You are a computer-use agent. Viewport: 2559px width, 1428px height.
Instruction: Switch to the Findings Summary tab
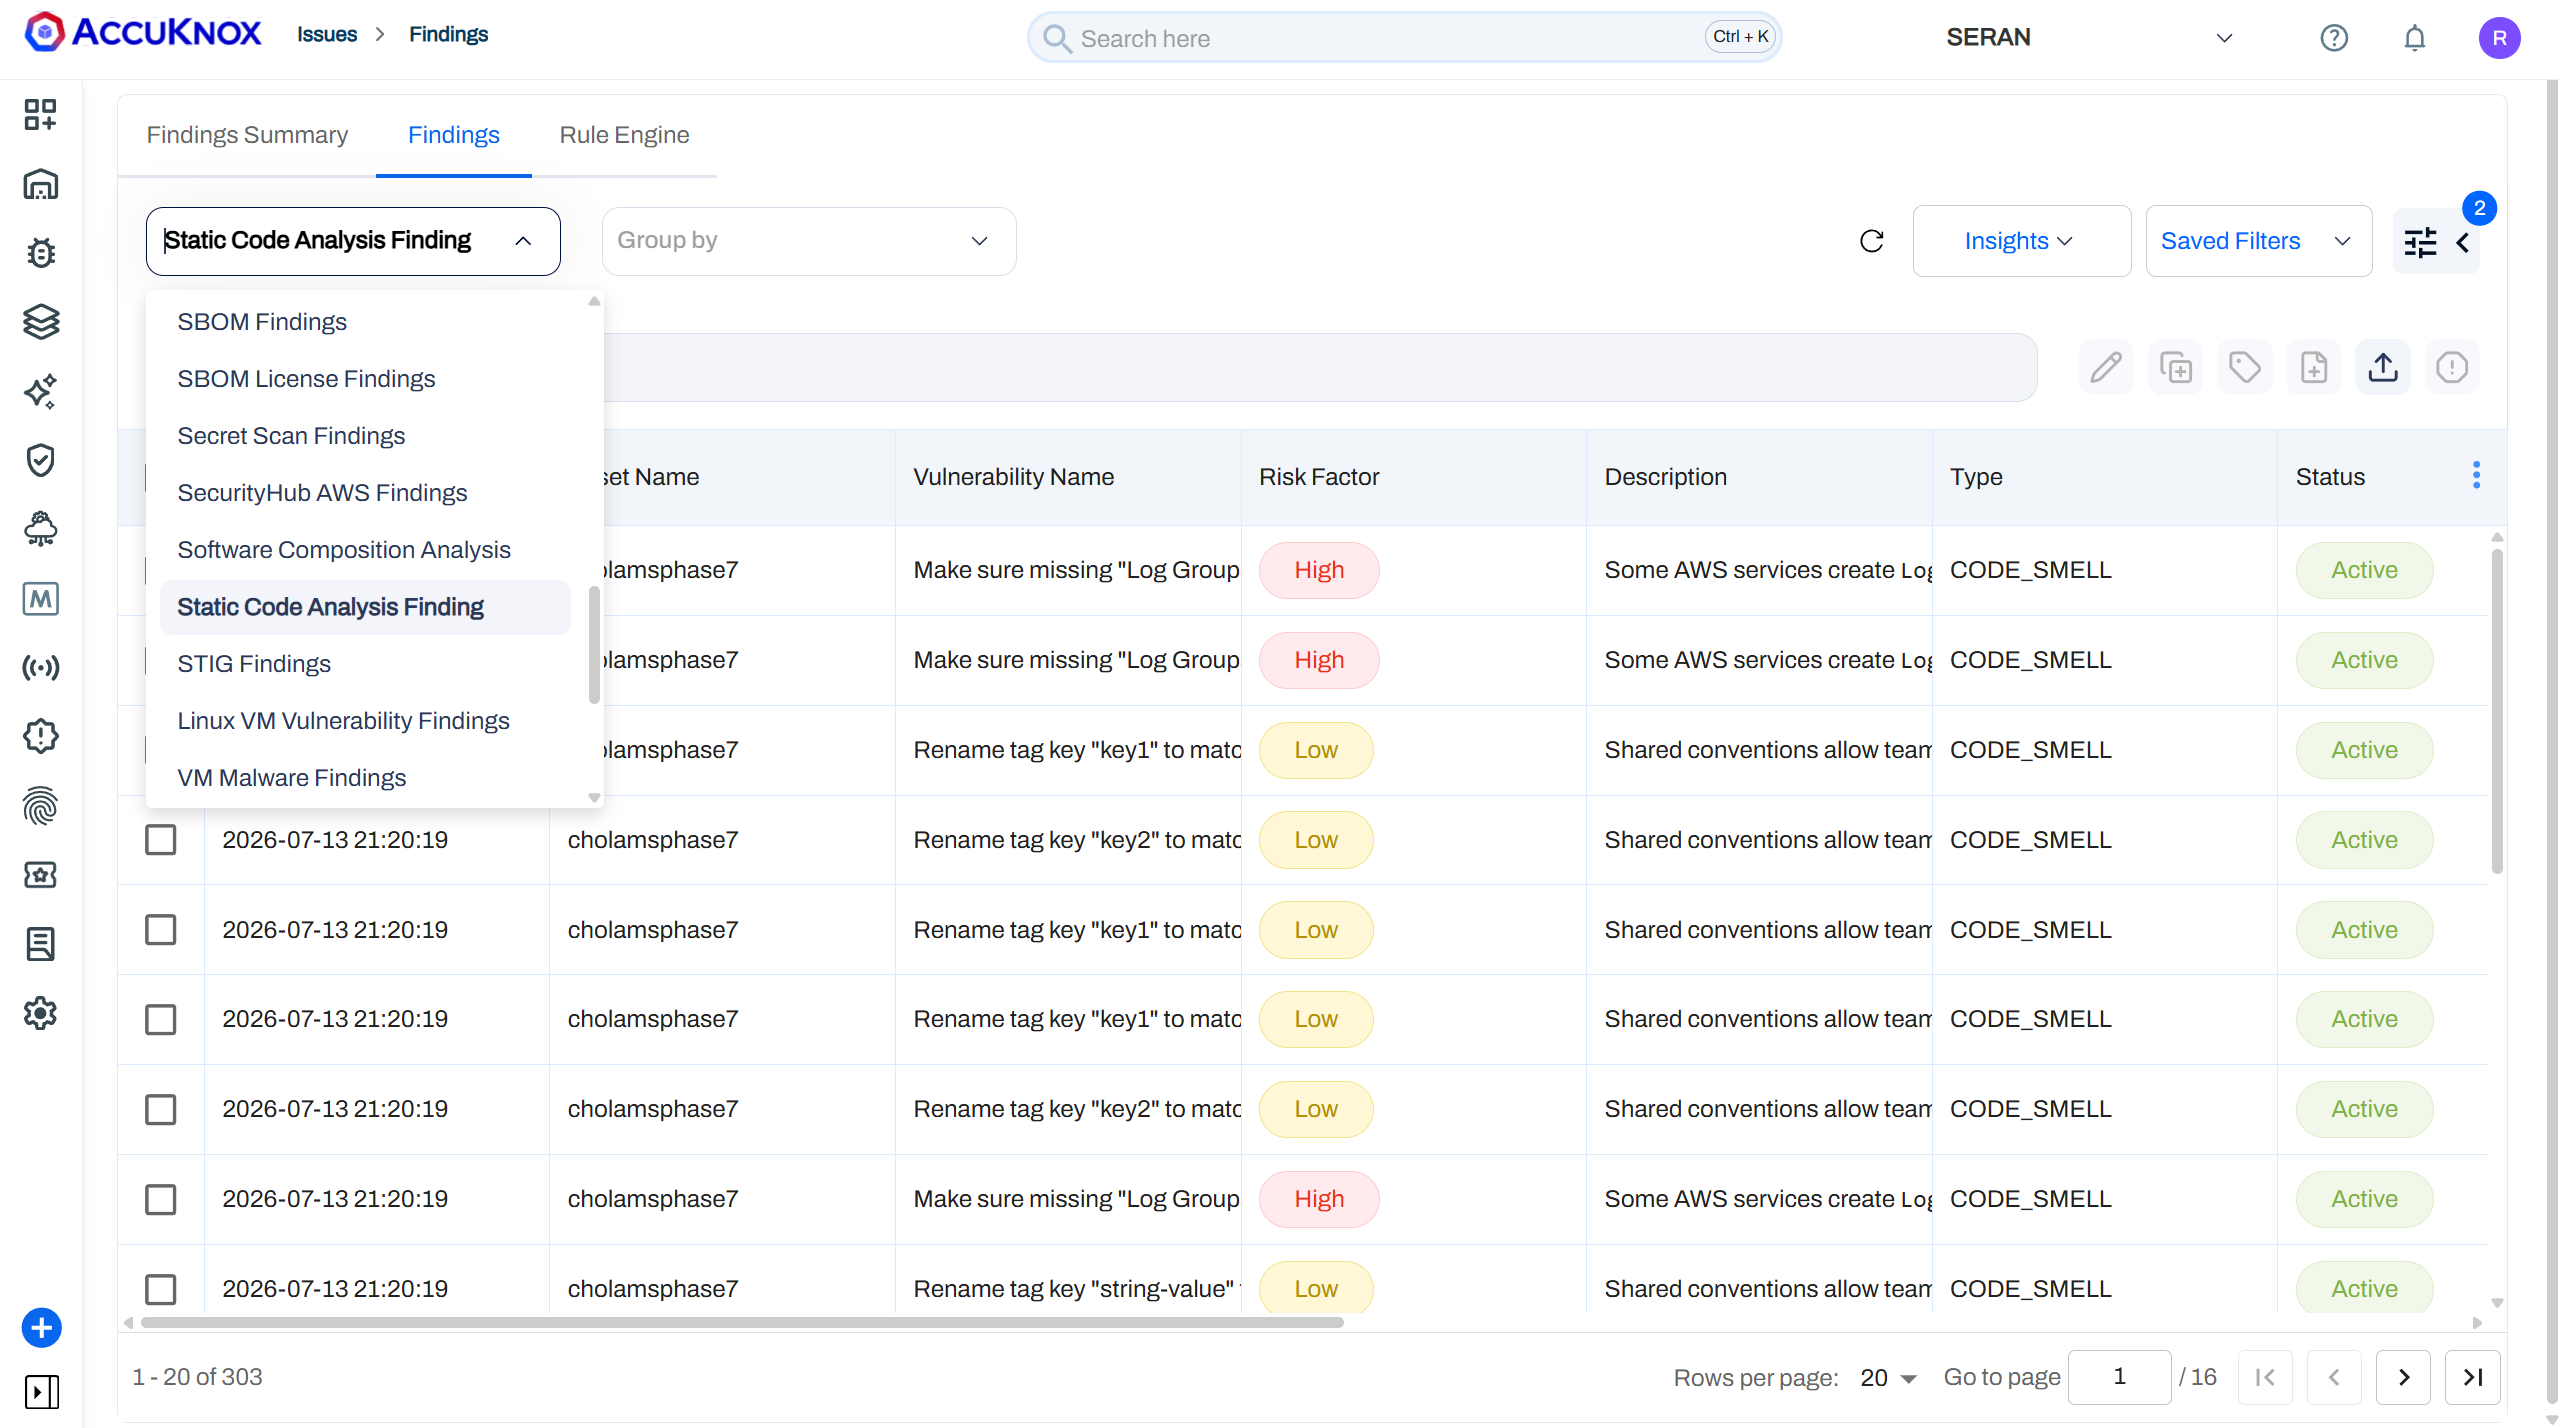(247, 135)
